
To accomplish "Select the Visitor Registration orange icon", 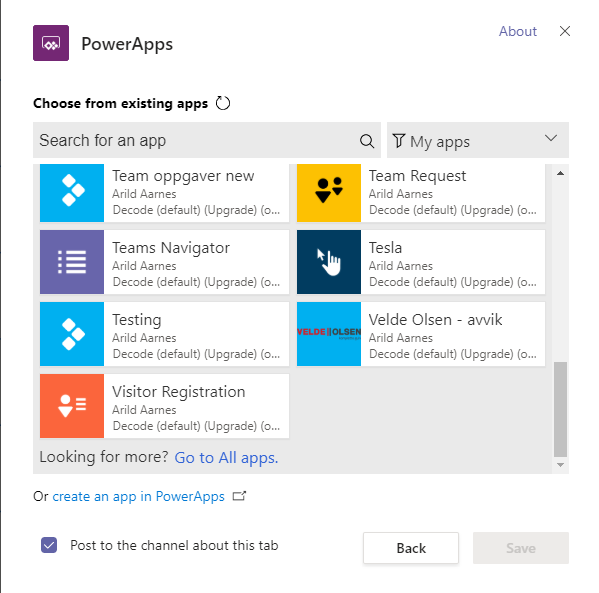I will [x=72, y=406].
